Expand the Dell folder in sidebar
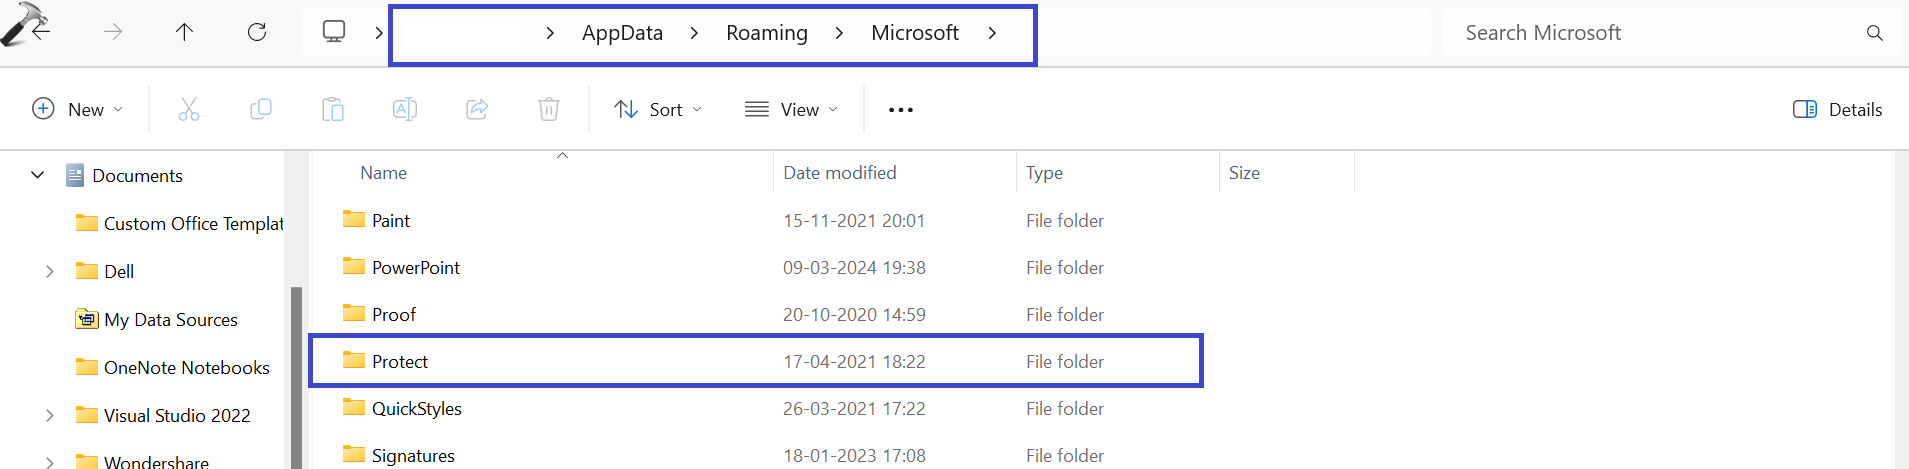The width and height of the screenshot is (1909, 469). tap(49, 271)
